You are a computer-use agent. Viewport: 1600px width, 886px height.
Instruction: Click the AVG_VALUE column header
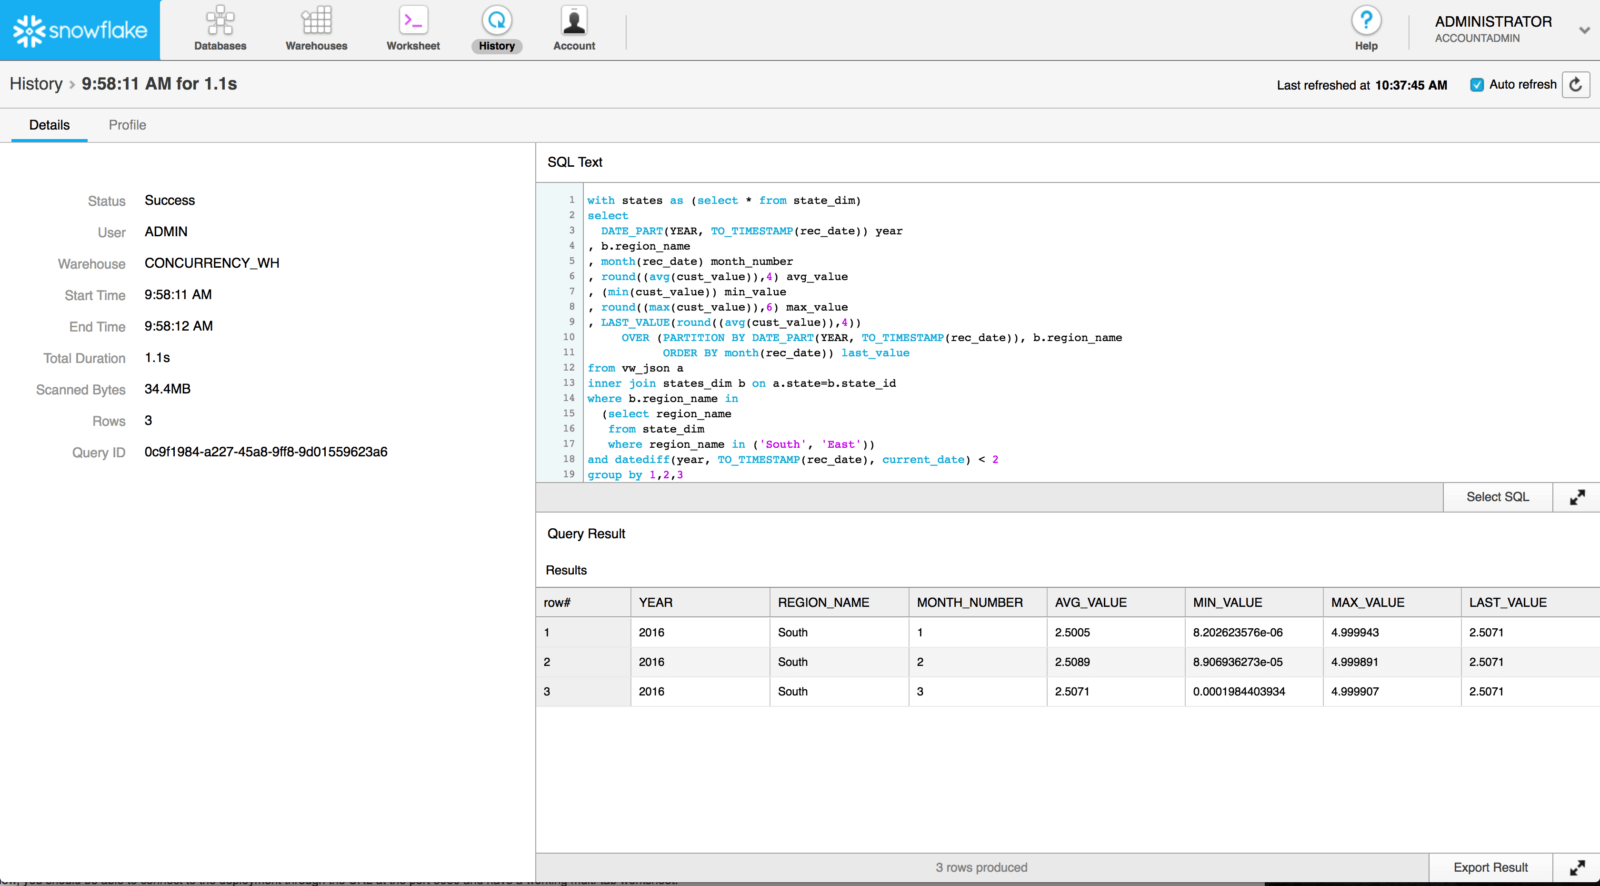point(1090,603)
